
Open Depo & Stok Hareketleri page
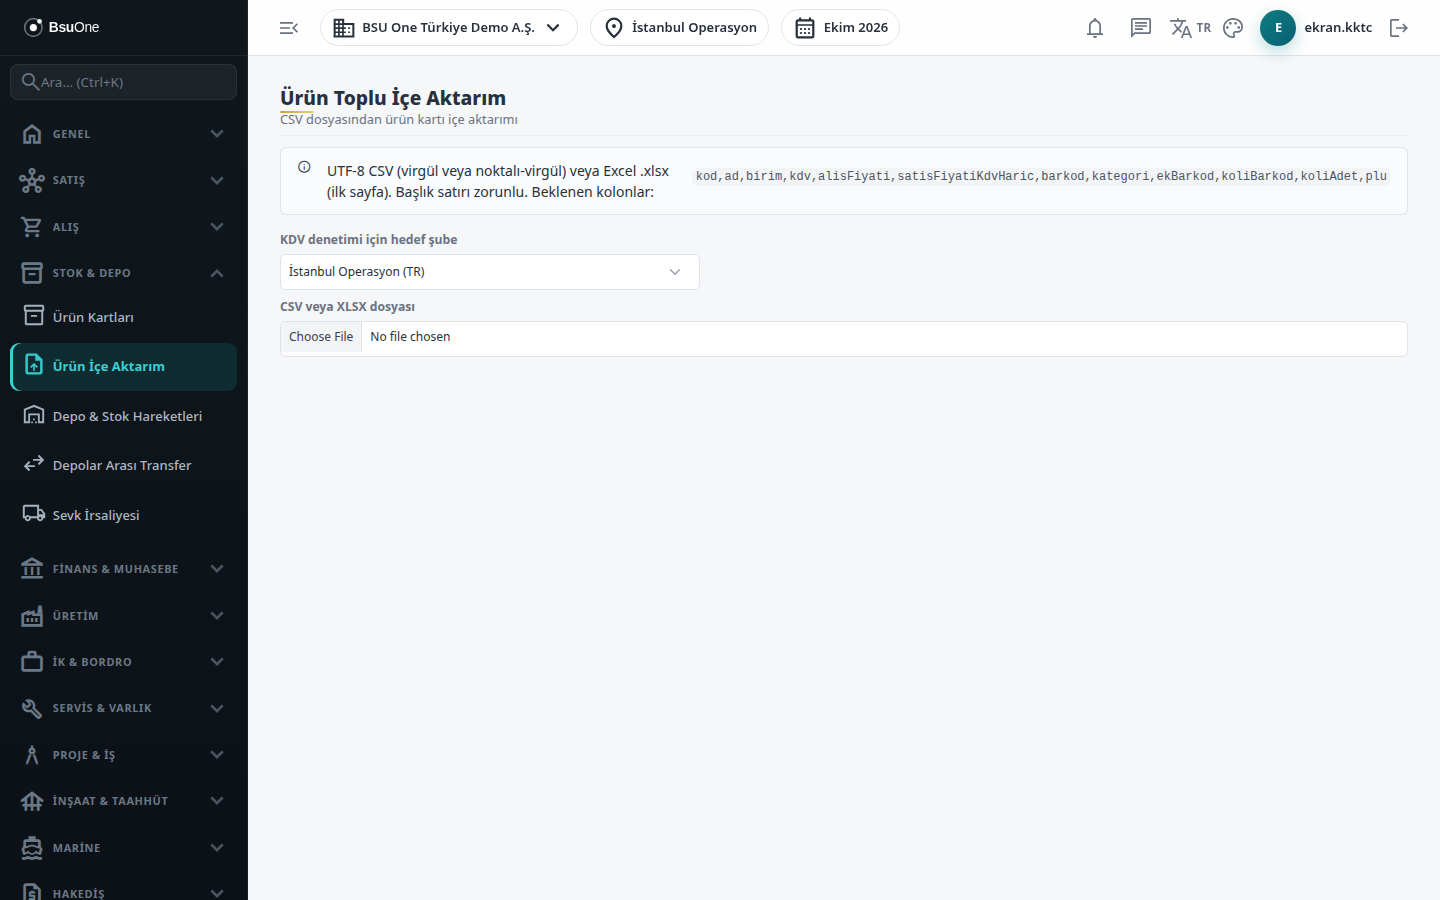[123, 416]
